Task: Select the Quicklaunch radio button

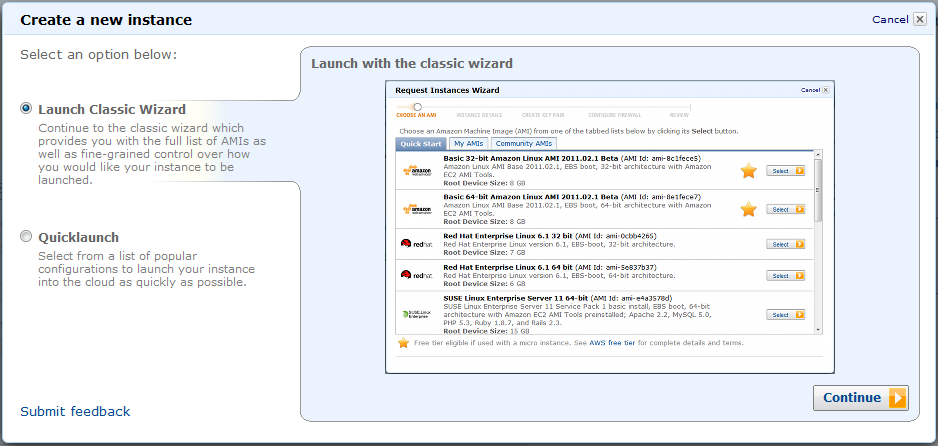Action: 26,236
